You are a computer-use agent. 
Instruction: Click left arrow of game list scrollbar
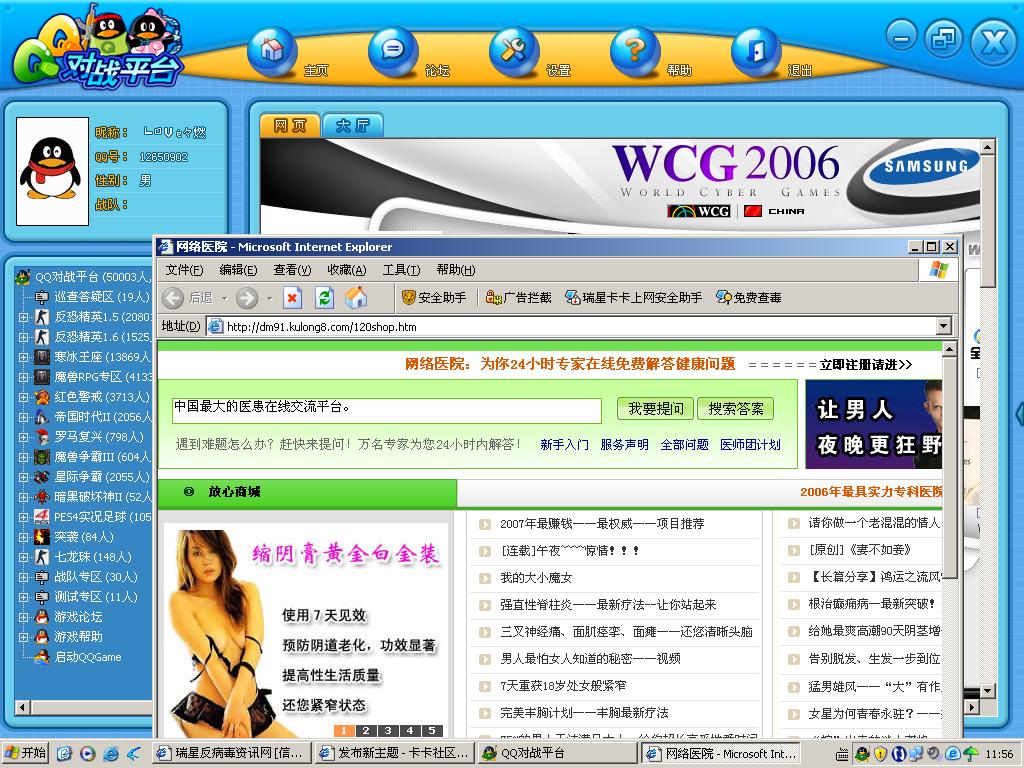23,707
